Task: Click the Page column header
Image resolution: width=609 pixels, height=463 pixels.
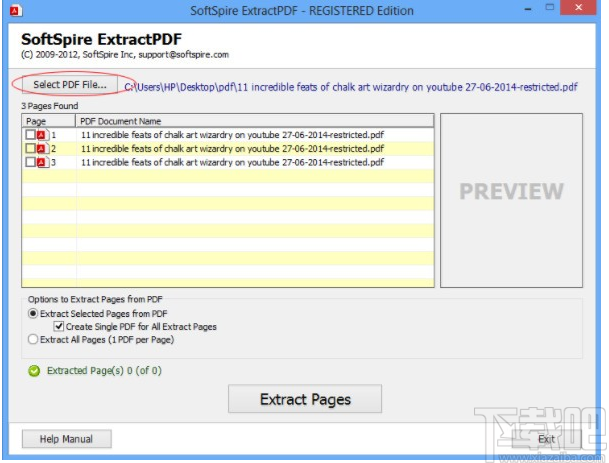Action: [x=49, y=121]
